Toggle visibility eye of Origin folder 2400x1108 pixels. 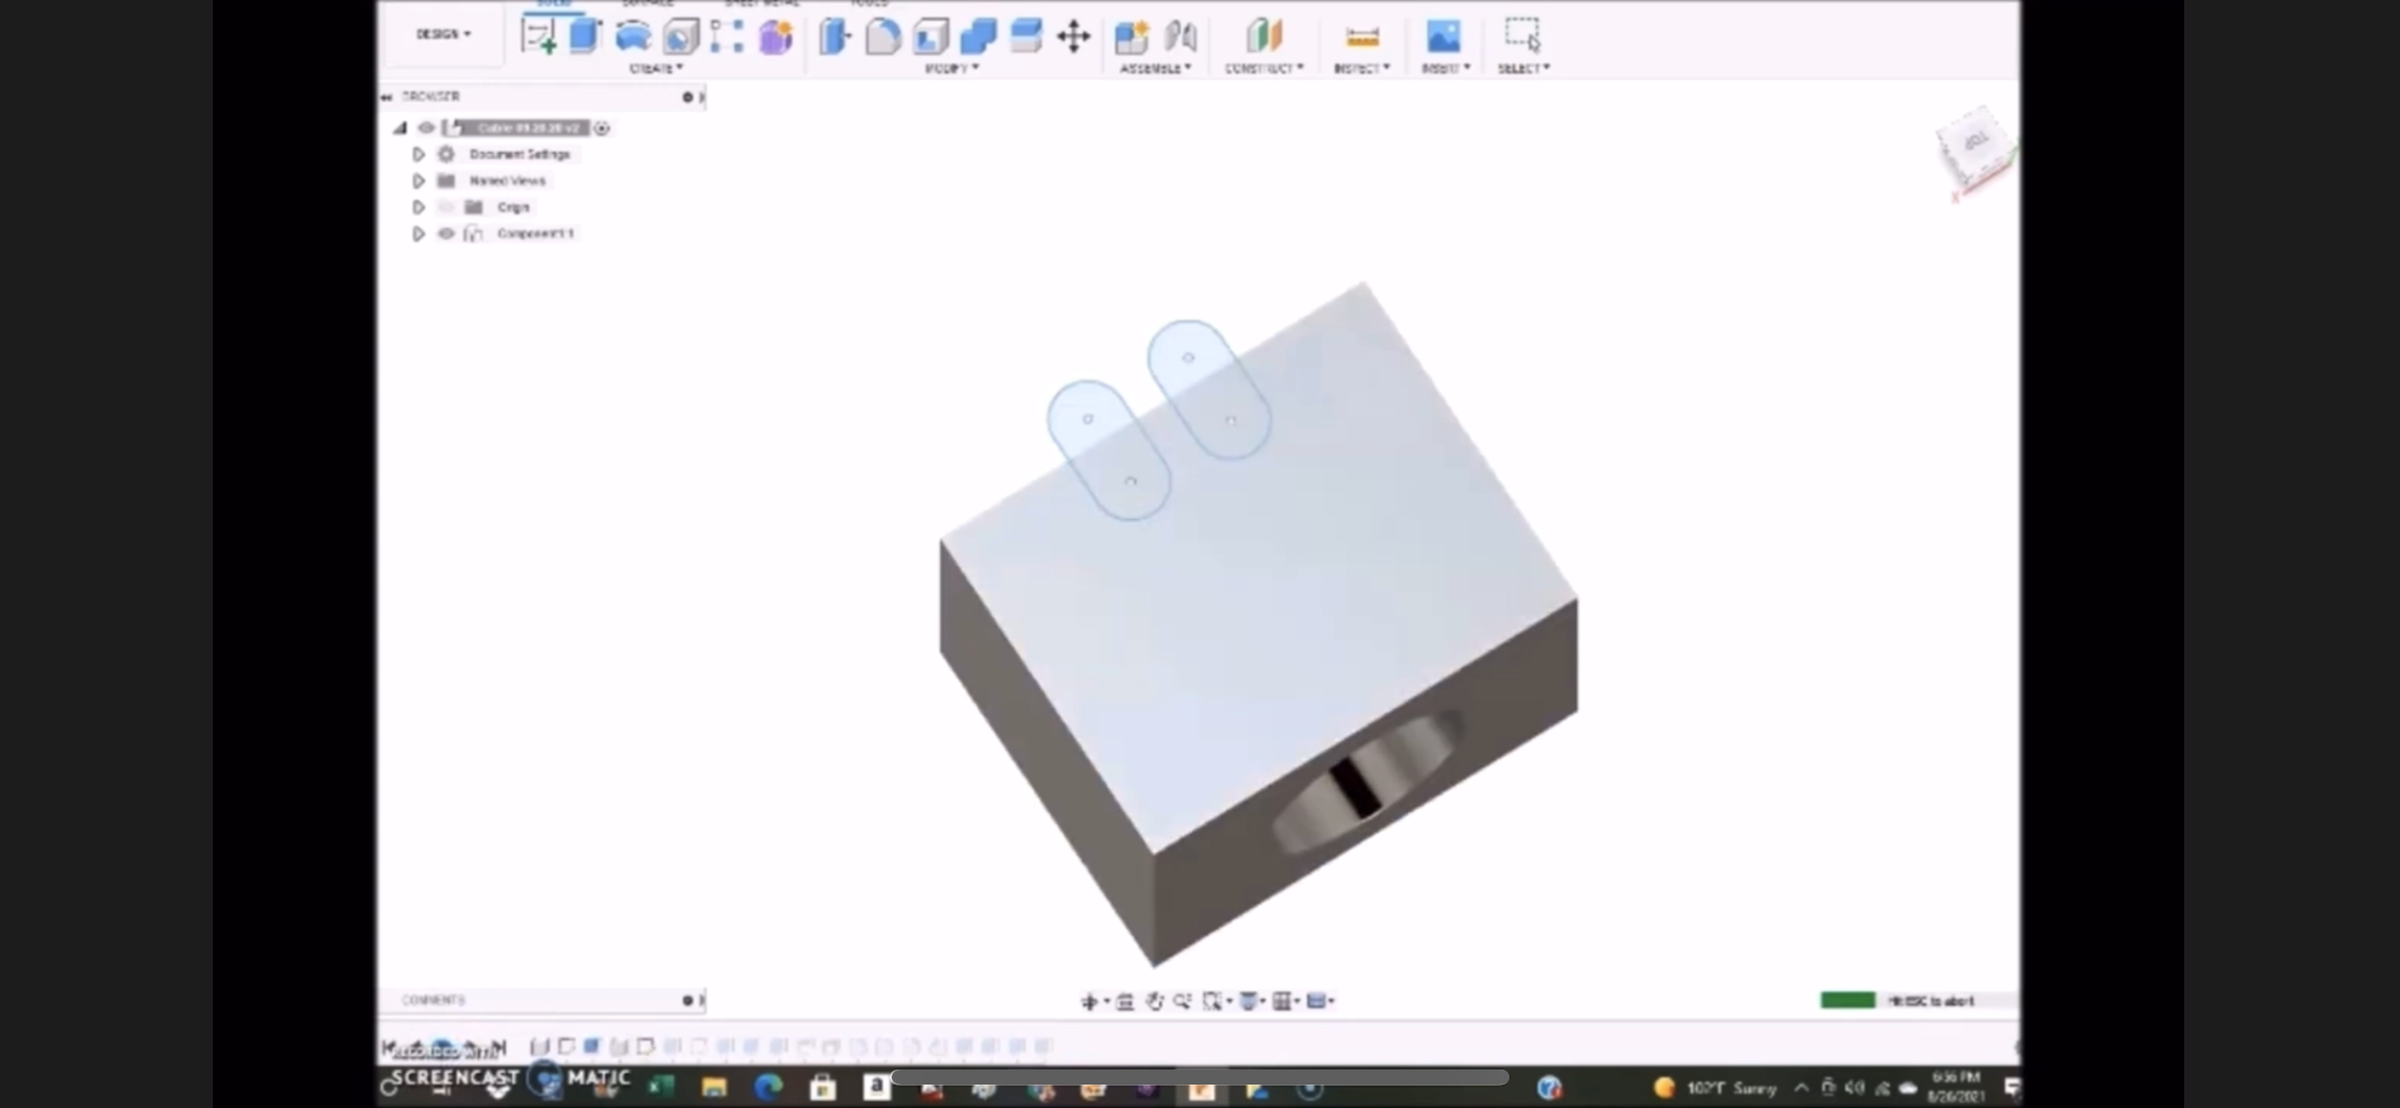click(x=446, y=207)
